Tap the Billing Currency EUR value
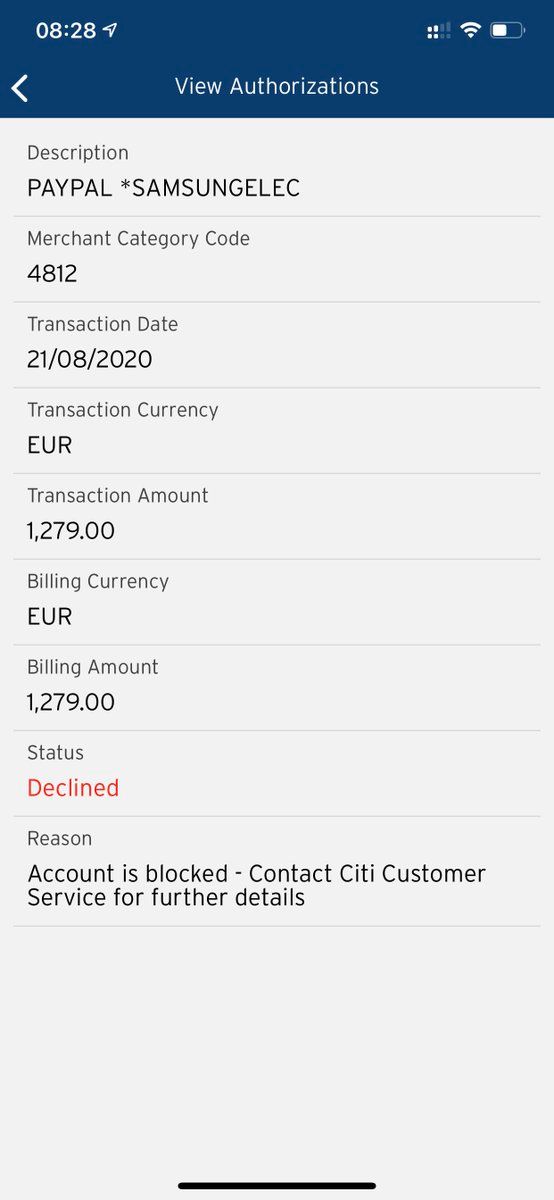Viewport: 554px width, 1200px height. (50, 617)
